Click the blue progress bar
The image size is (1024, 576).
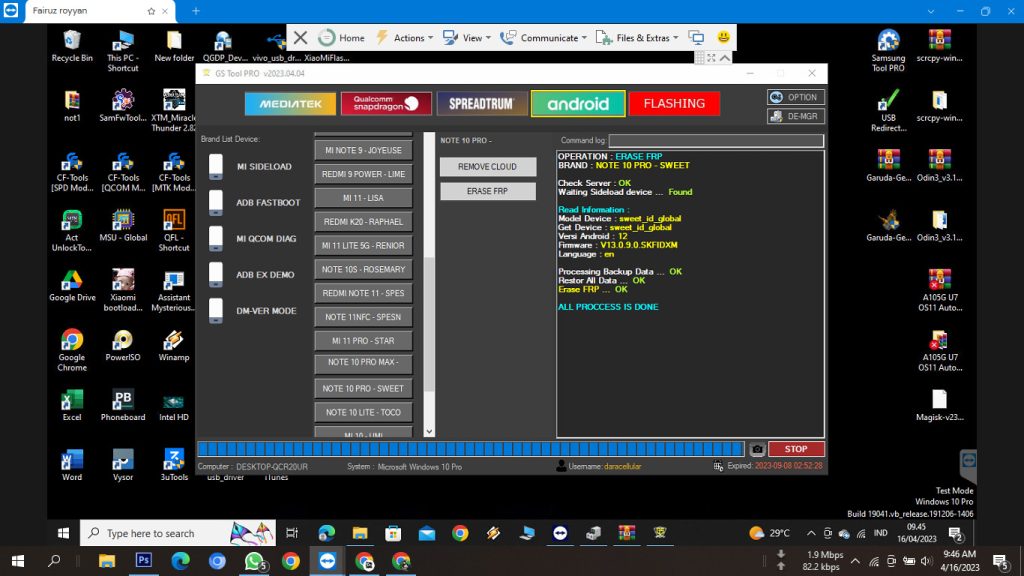470,449
